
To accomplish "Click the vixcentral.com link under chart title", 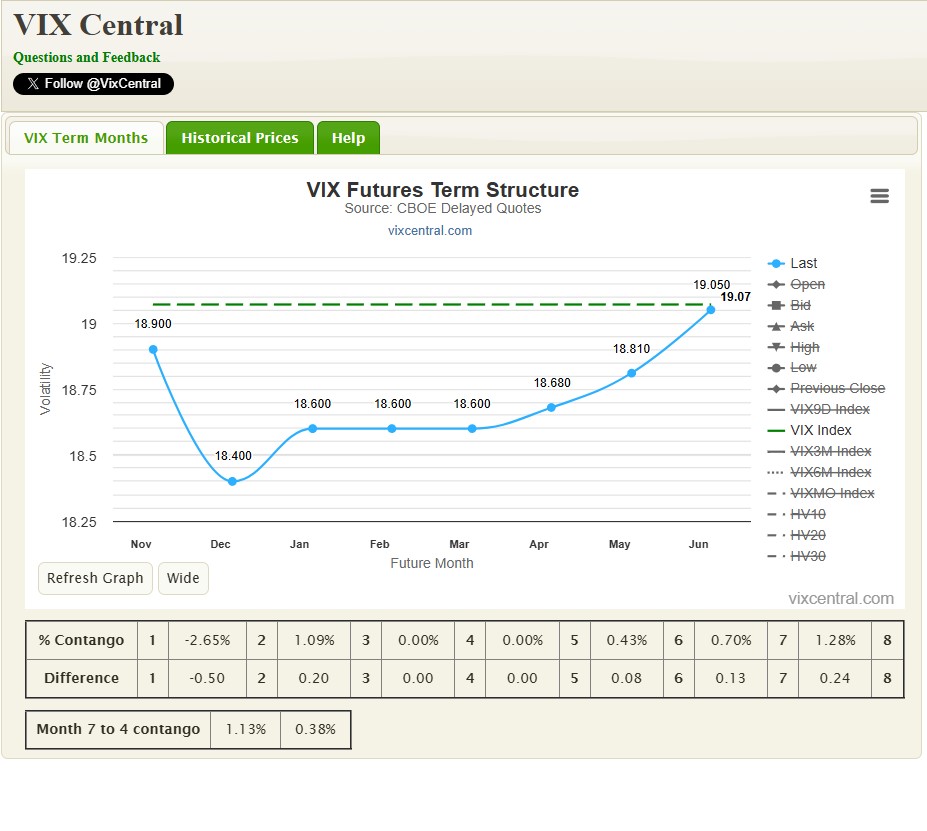I will coord(430,230).
